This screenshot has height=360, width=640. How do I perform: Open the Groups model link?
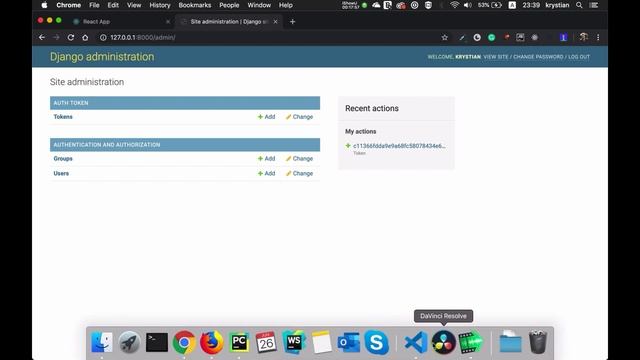click(x=63, y=158)
